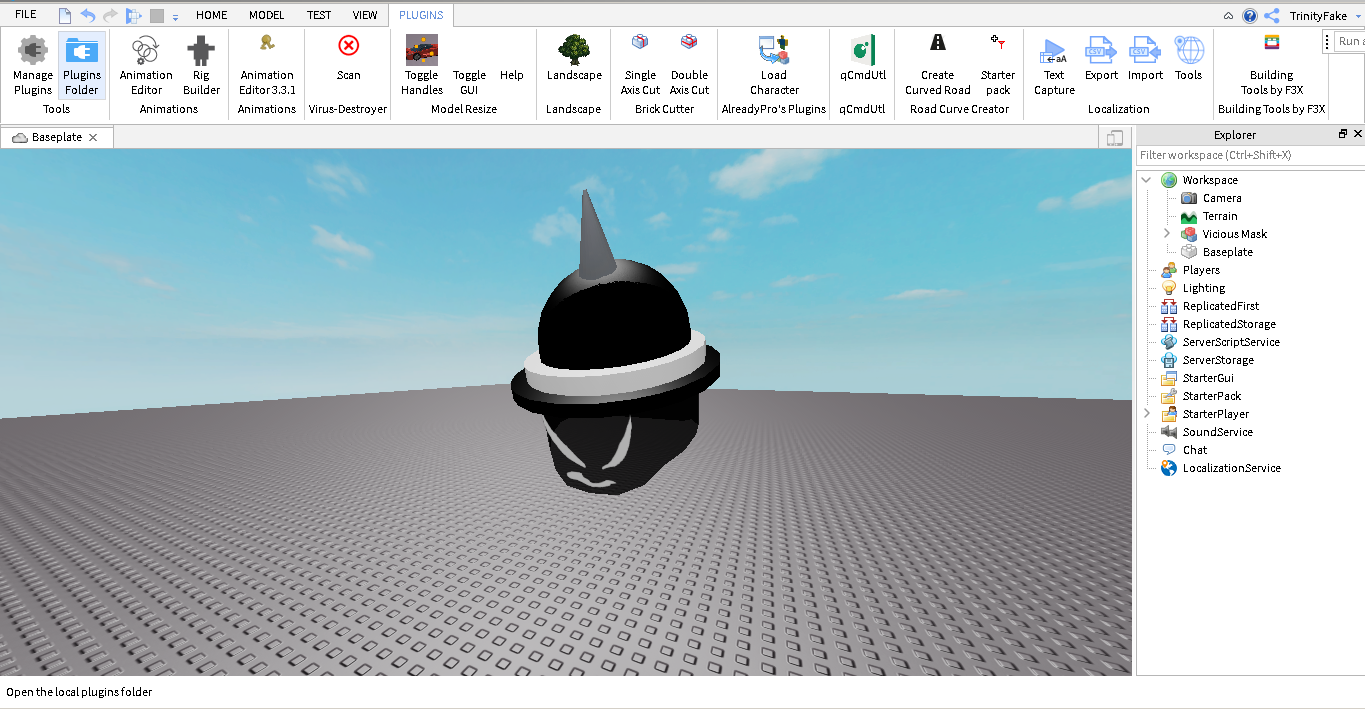
Task: Select StarterPack in Explorer
Action: click(1211, 396)
